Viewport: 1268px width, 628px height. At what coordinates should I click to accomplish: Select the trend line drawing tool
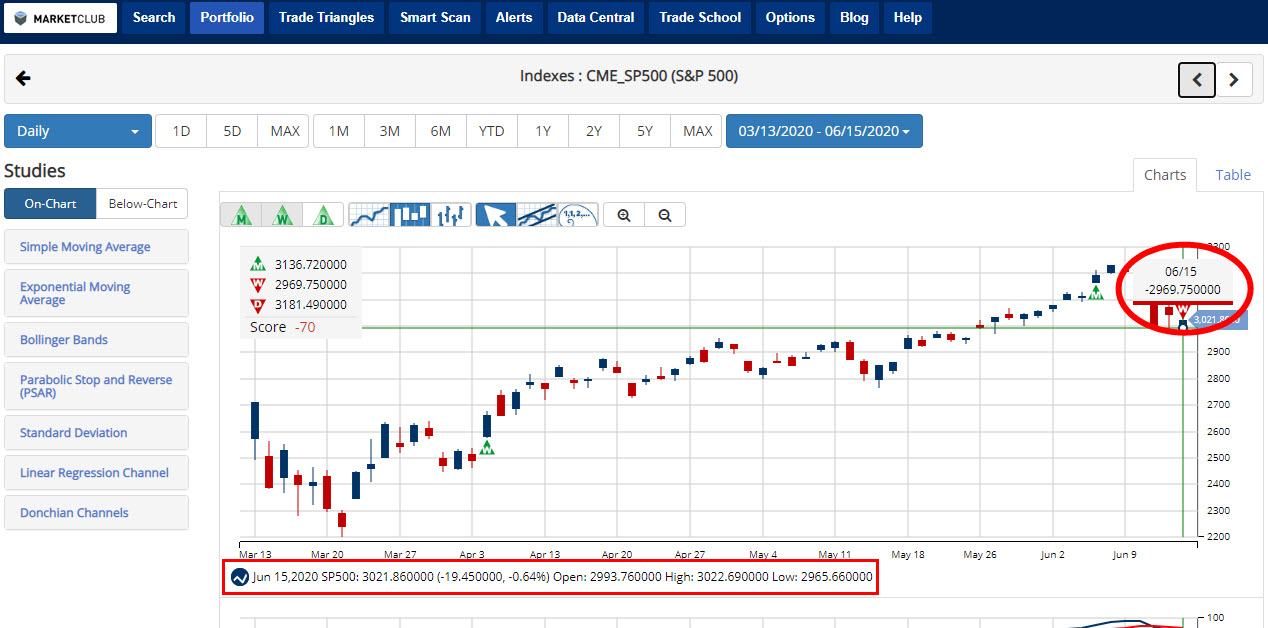tap(538, 215)
